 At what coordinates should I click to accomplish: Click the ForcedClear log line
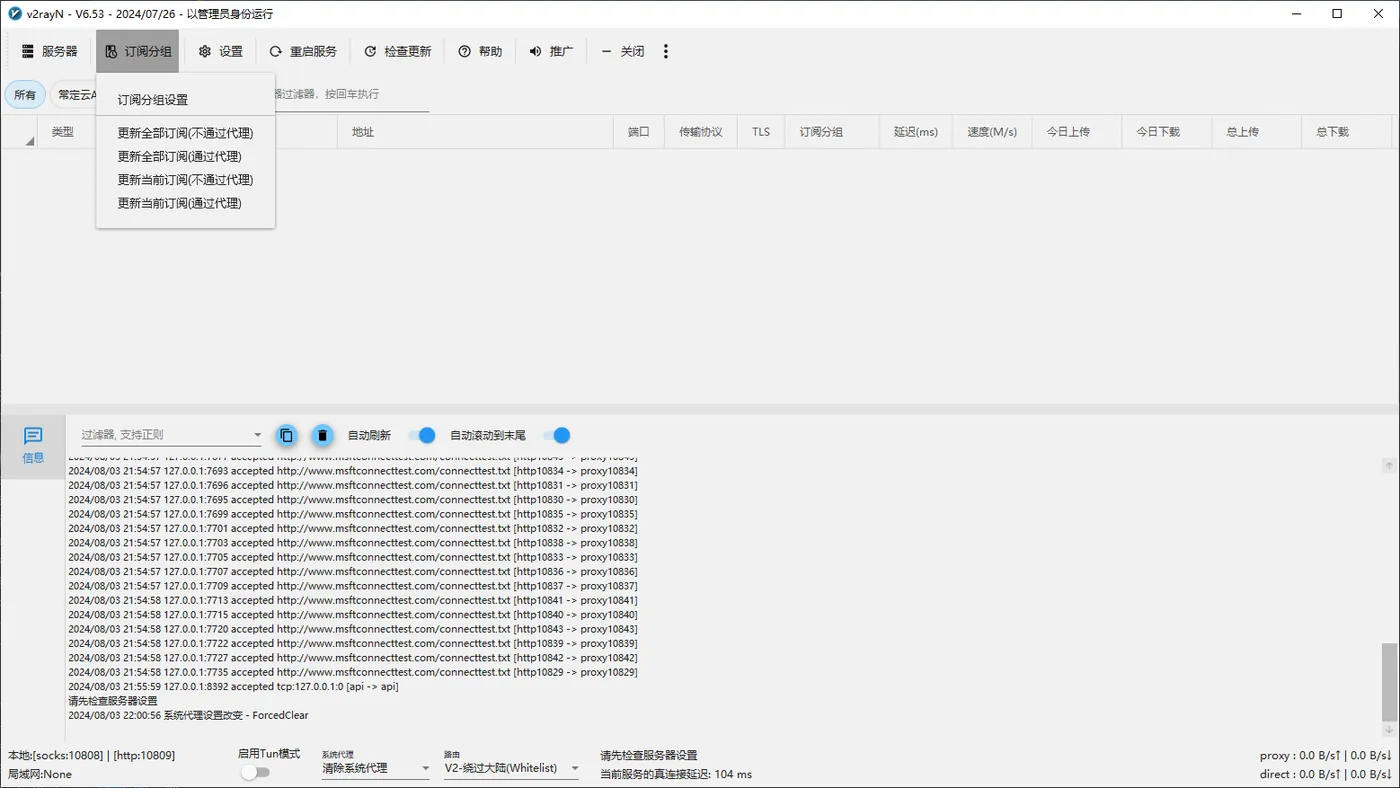click(188, 715)
